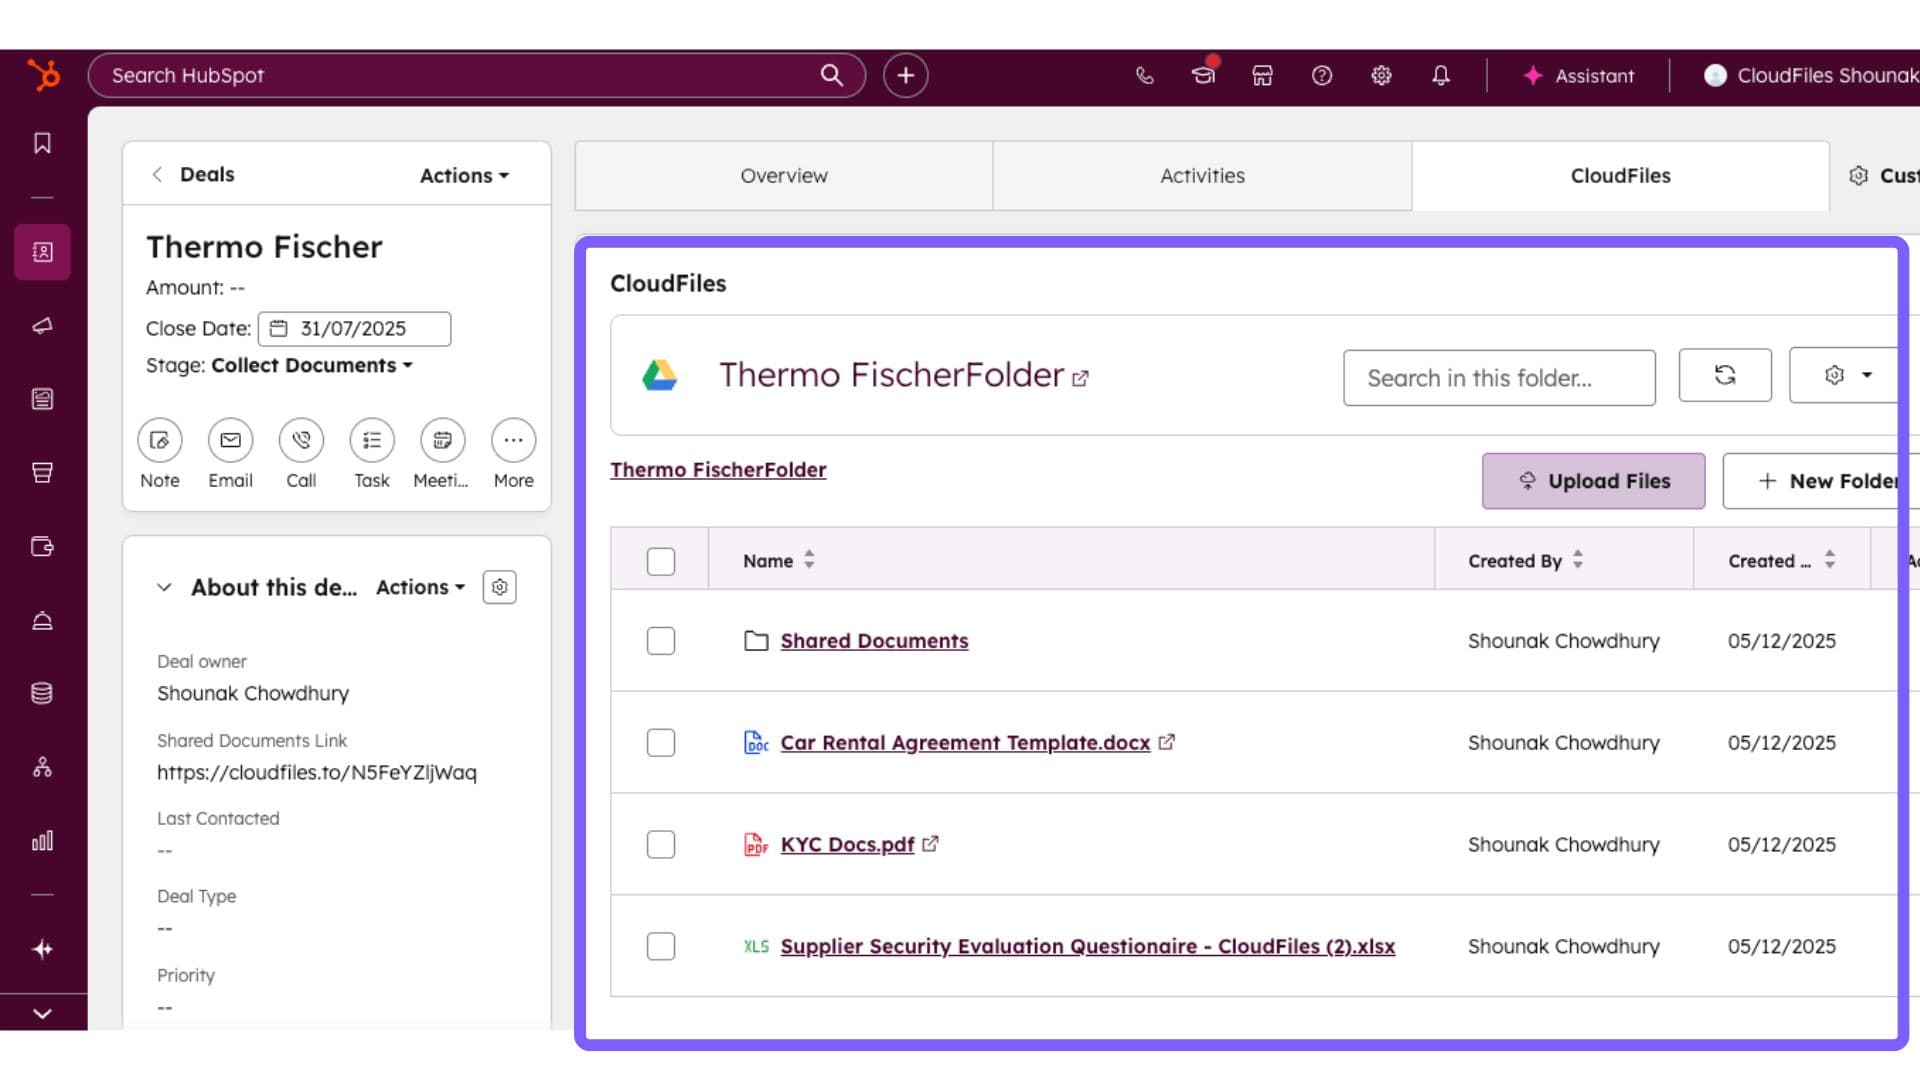Open the CloudFiles settings gear dropdown
Screen dimensions: 1920x1080
(1843, 375)
